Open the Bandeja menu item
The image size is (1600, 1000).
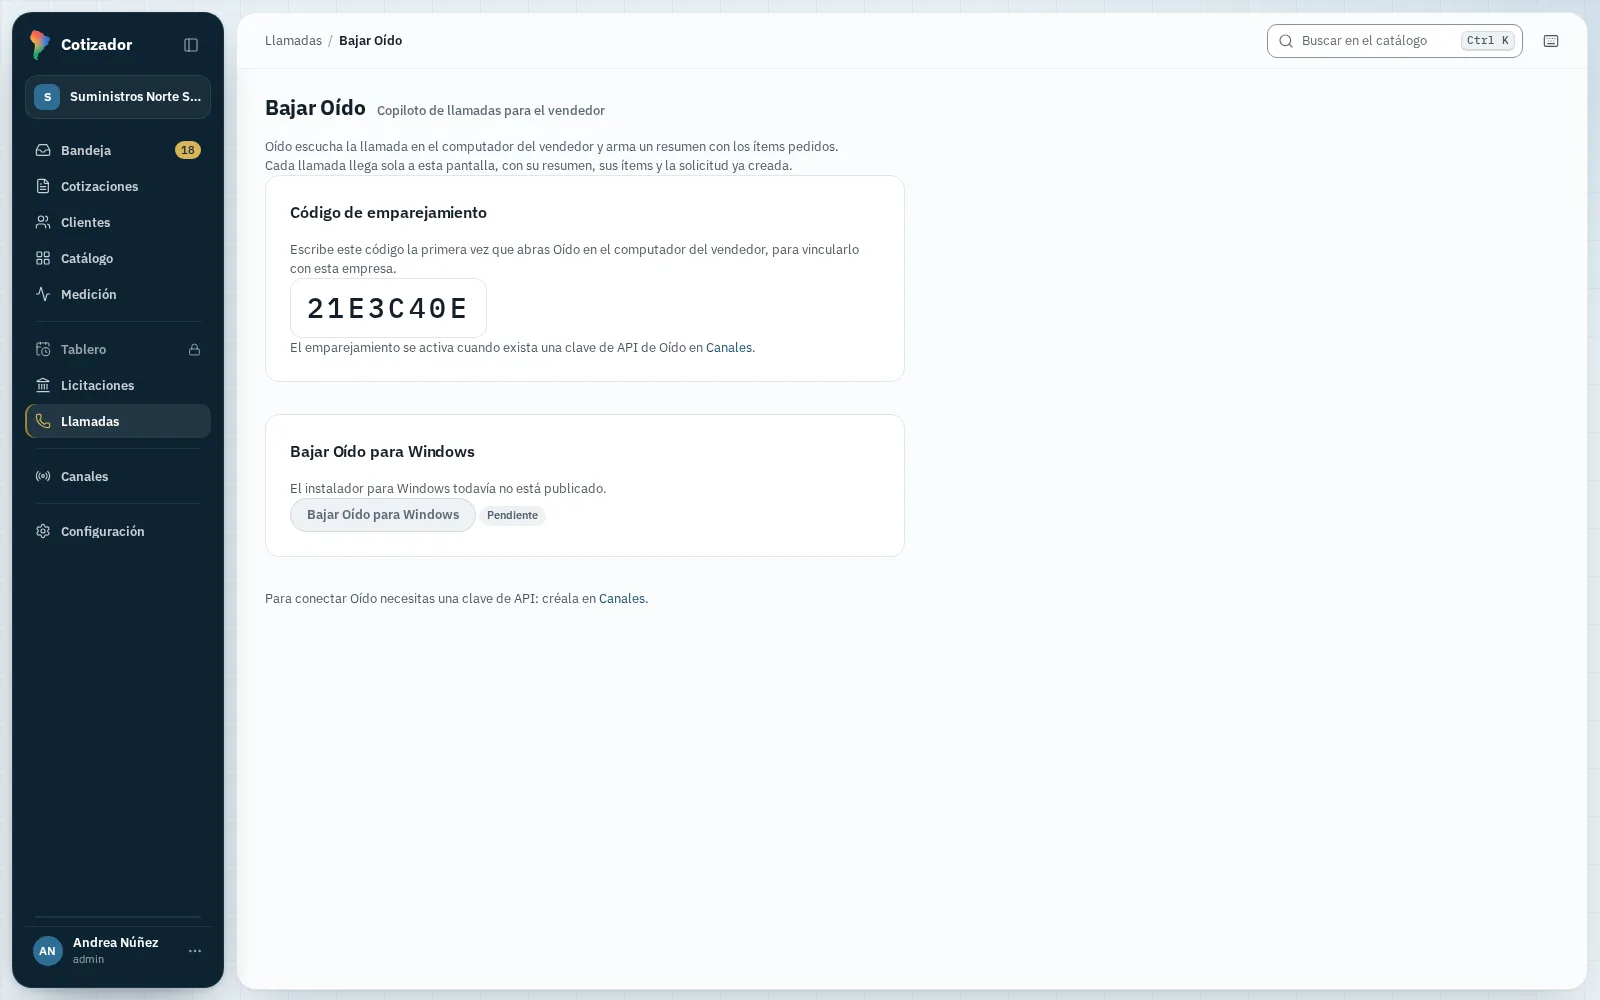point(118,150)
